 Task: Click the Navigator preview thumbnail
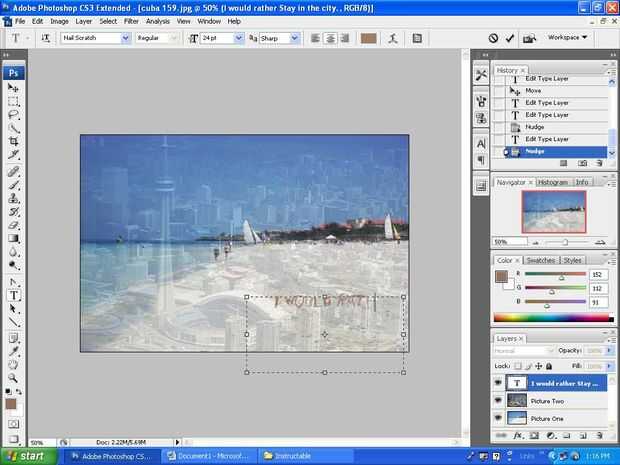coord(554,212)
